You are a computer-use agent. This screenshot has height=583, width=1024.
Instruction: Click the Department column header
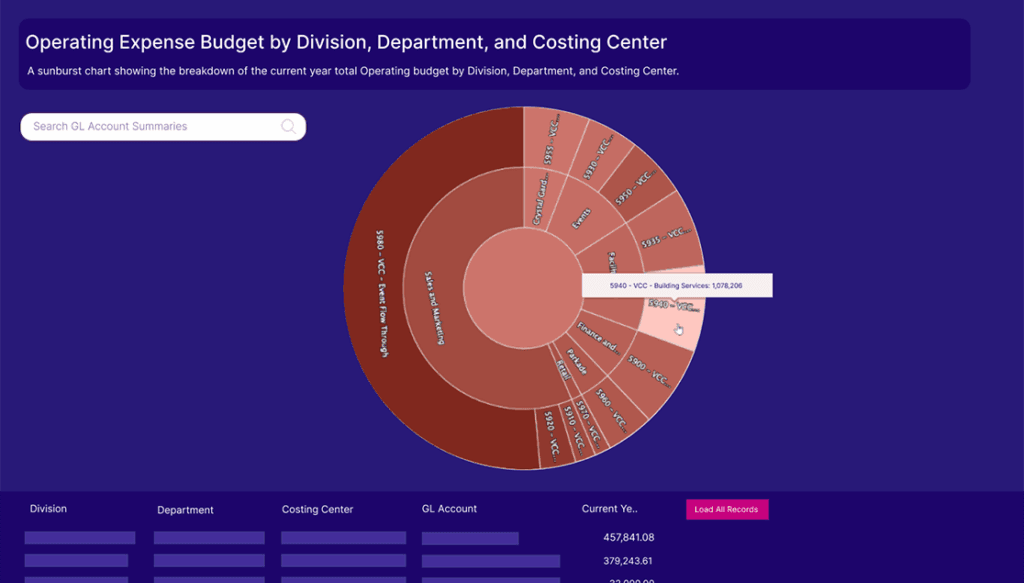point(185,510)
